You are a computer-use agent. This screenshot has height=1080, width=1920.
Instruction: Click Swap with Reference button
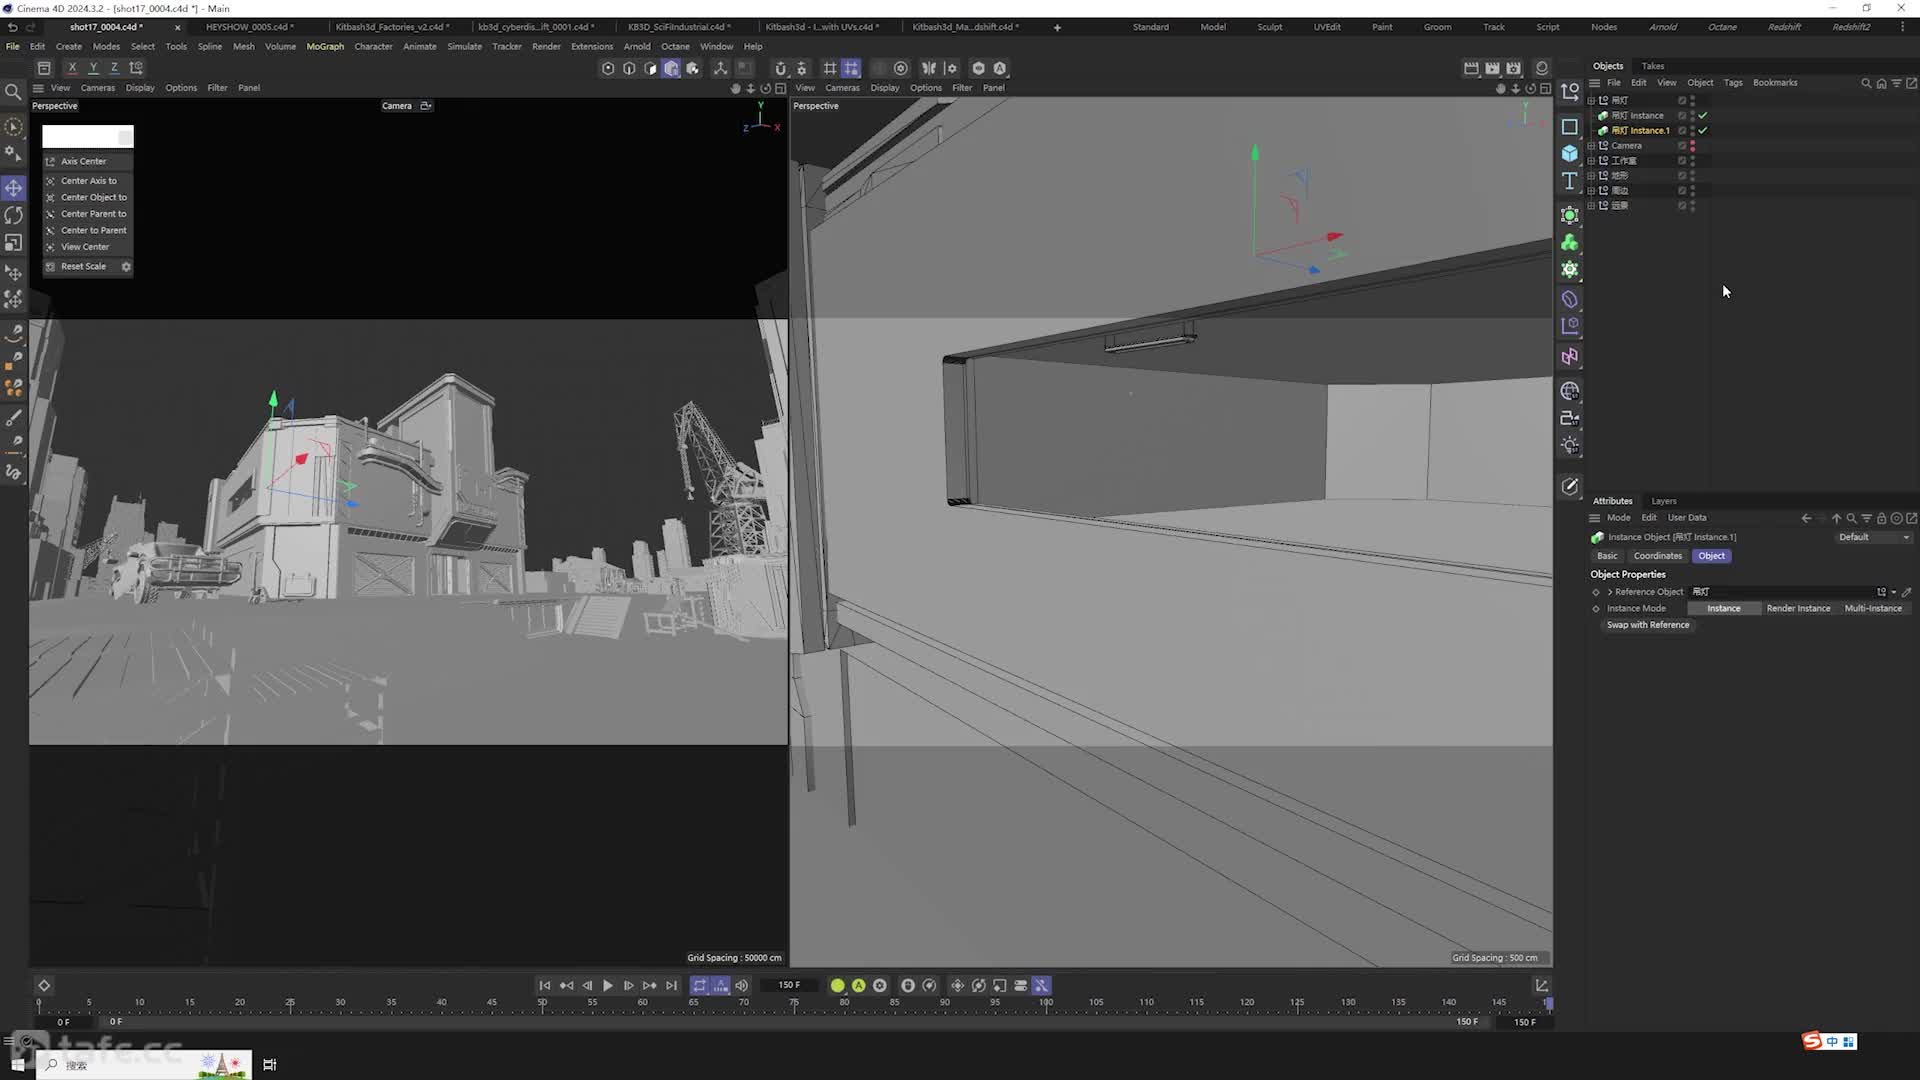pyautogui.click(x=1648, y=625)
